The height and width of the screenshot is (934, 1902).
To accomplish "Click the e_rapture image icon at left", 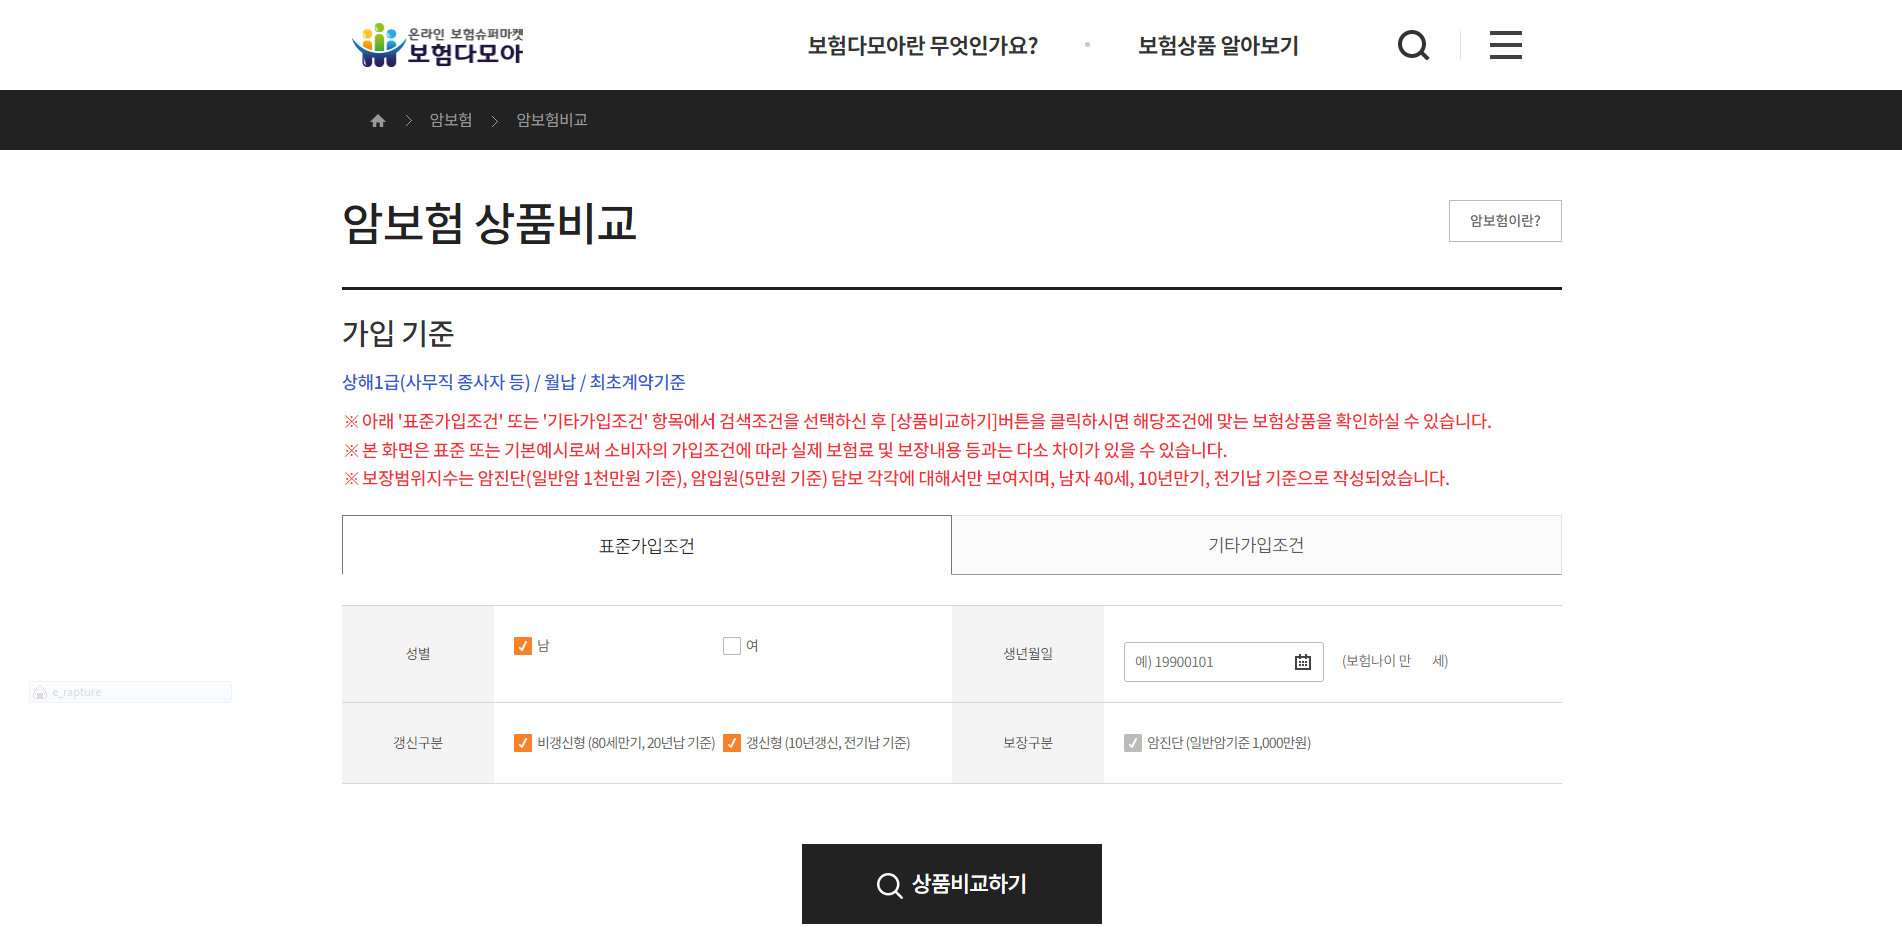I will [40, 692].
